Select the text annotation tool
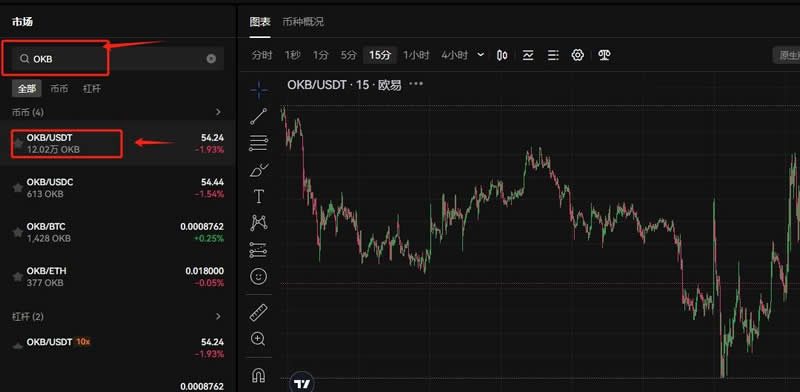 coord(259,197)
